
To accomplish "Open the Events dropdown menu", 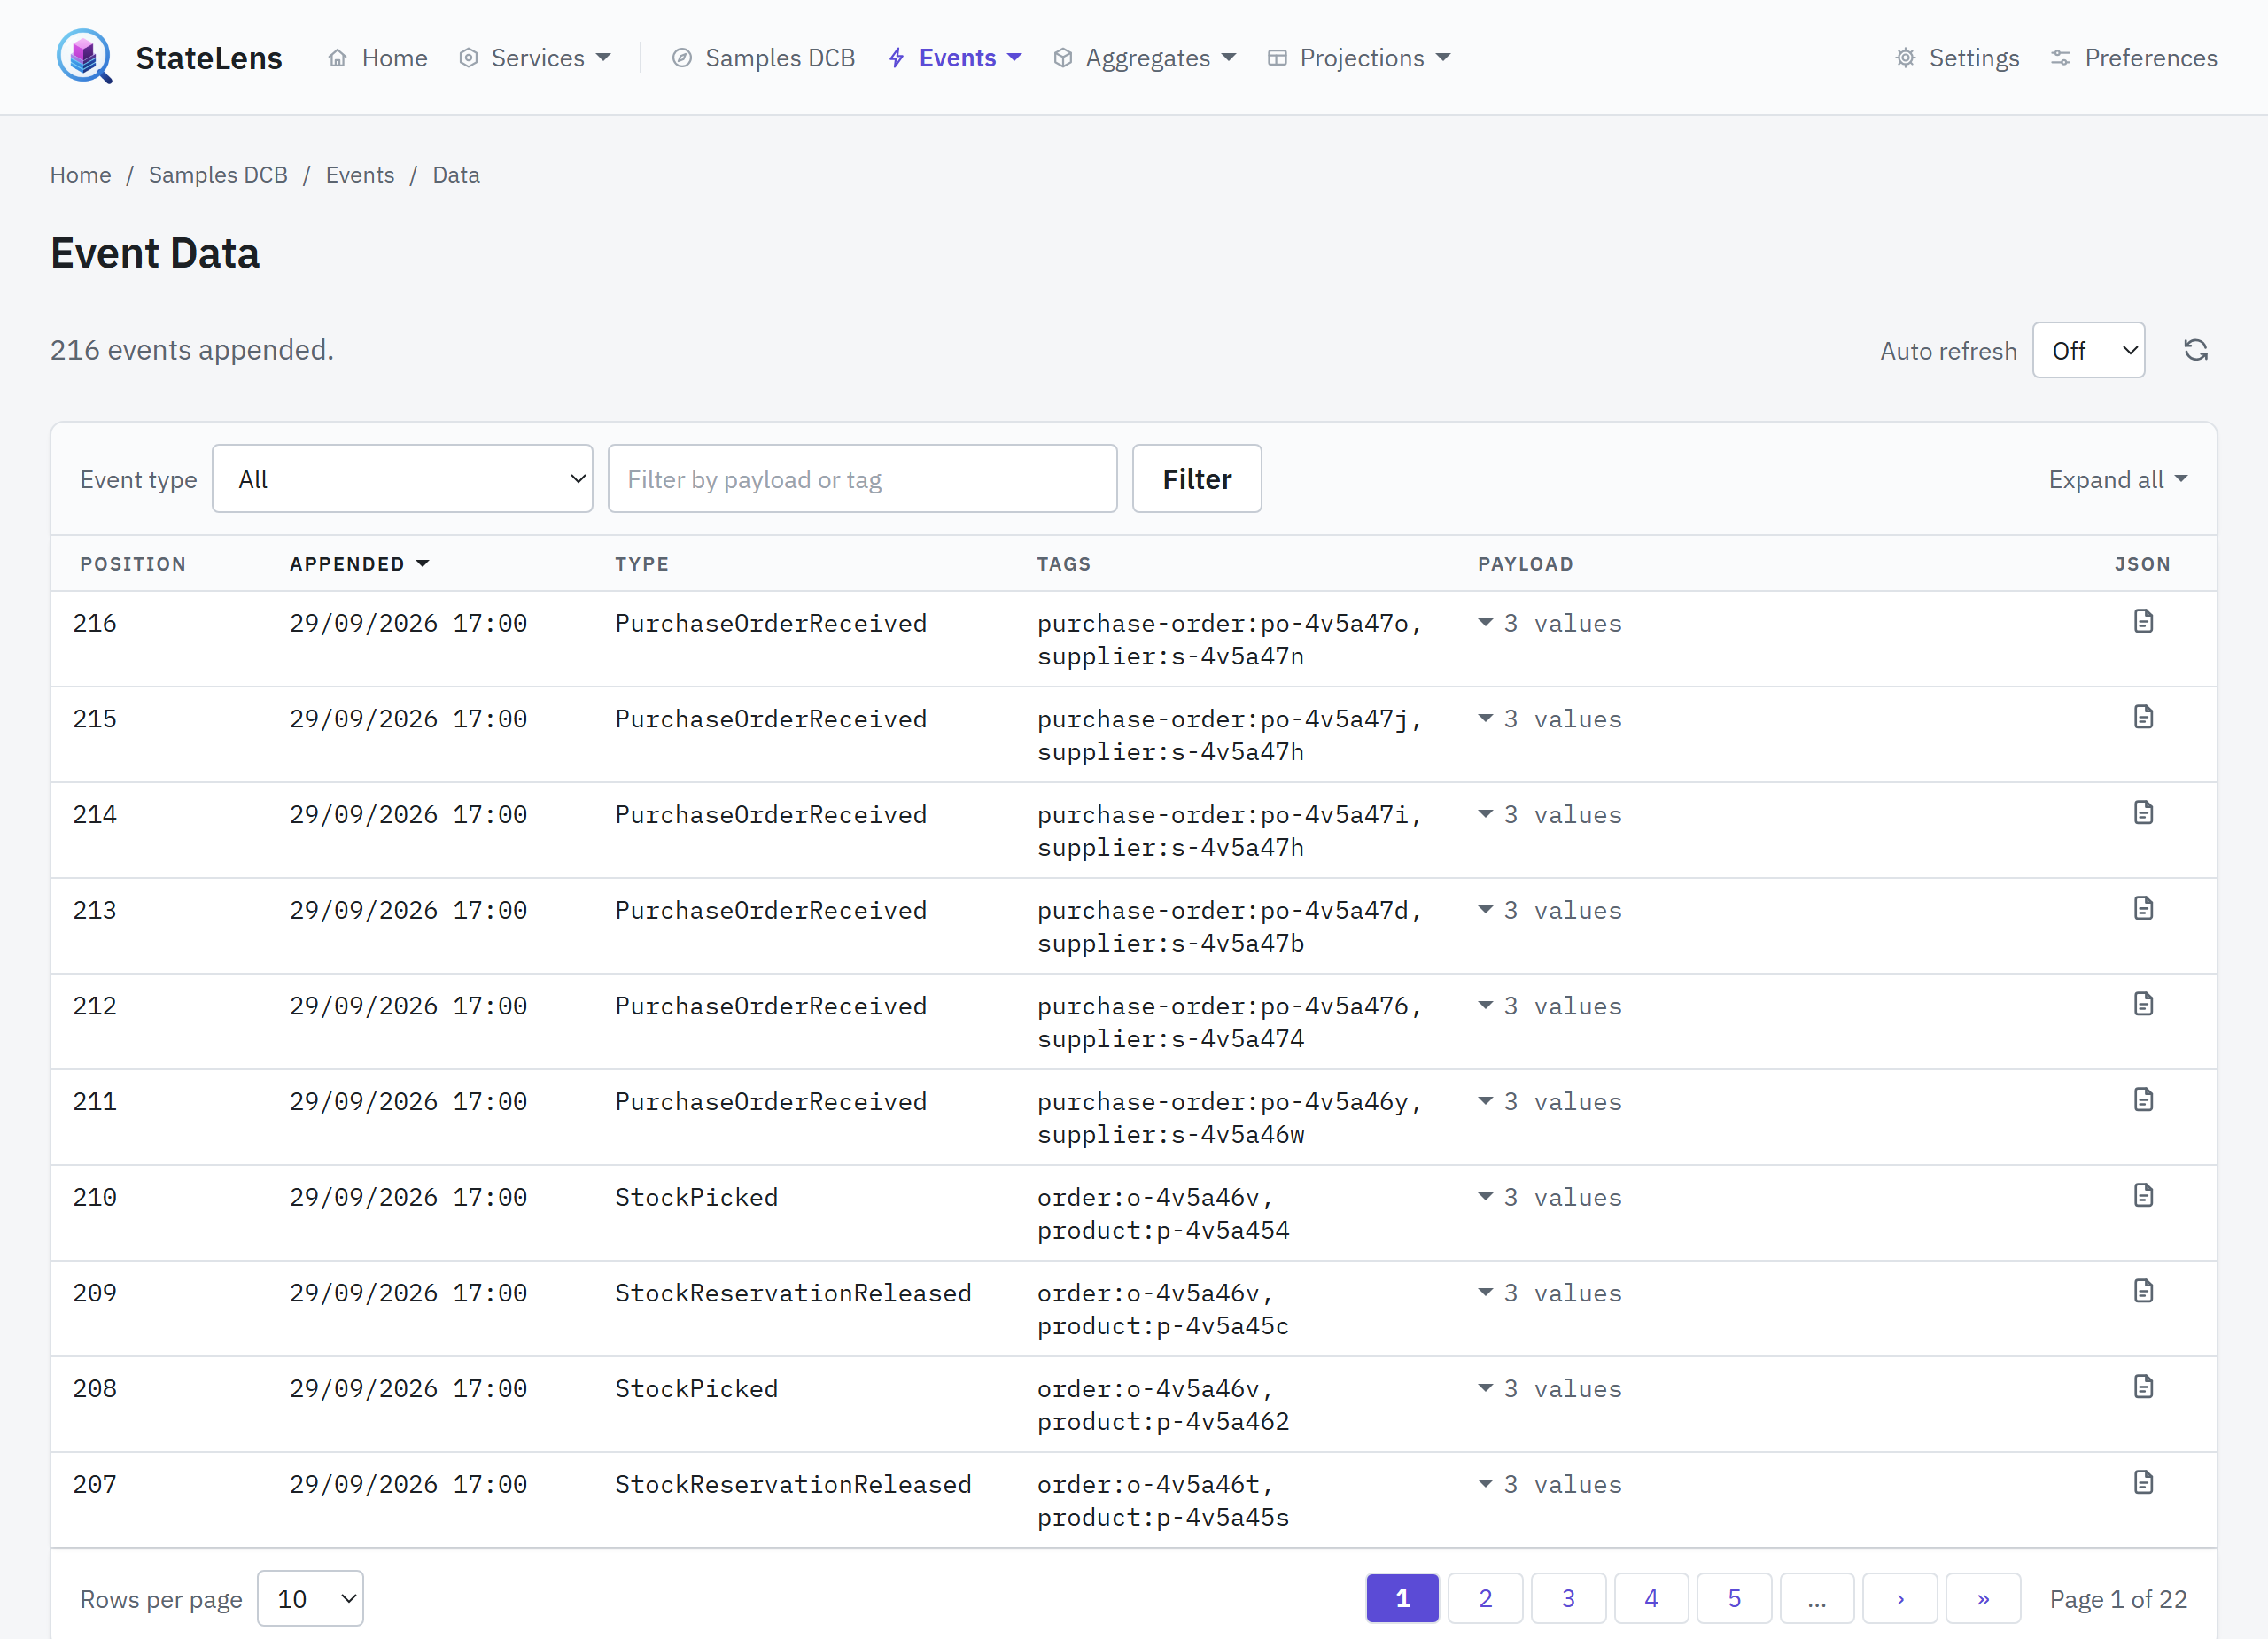I will (955, 58).
